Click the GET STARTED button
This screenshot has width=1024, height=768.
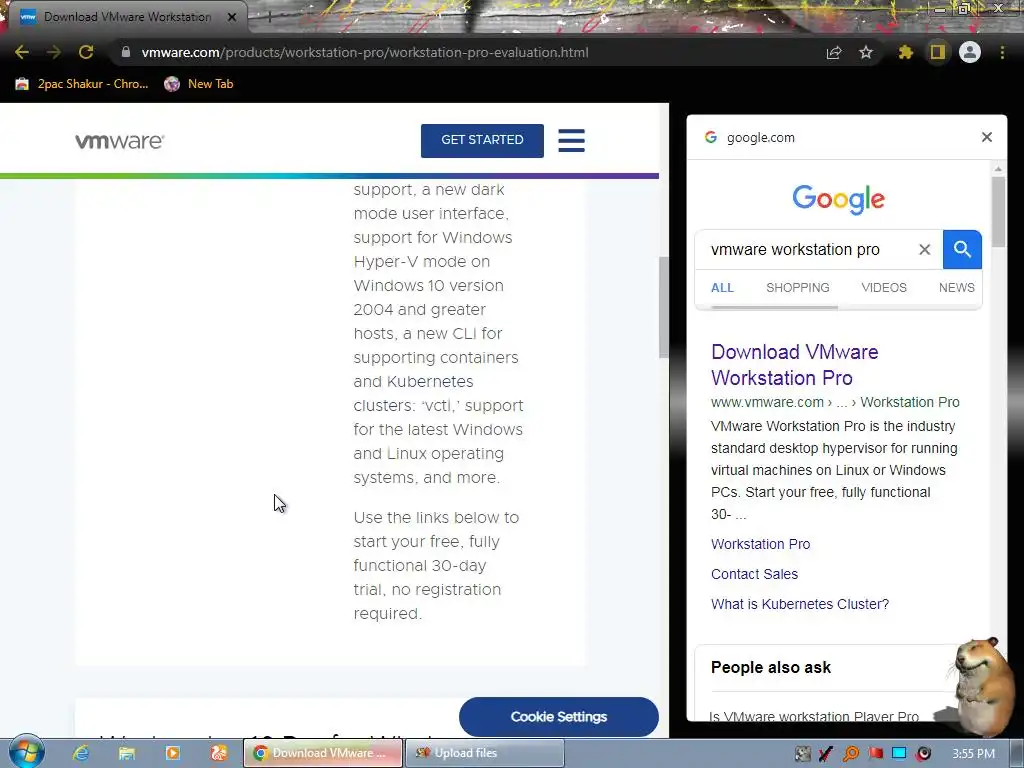click(x=482, y=140)
